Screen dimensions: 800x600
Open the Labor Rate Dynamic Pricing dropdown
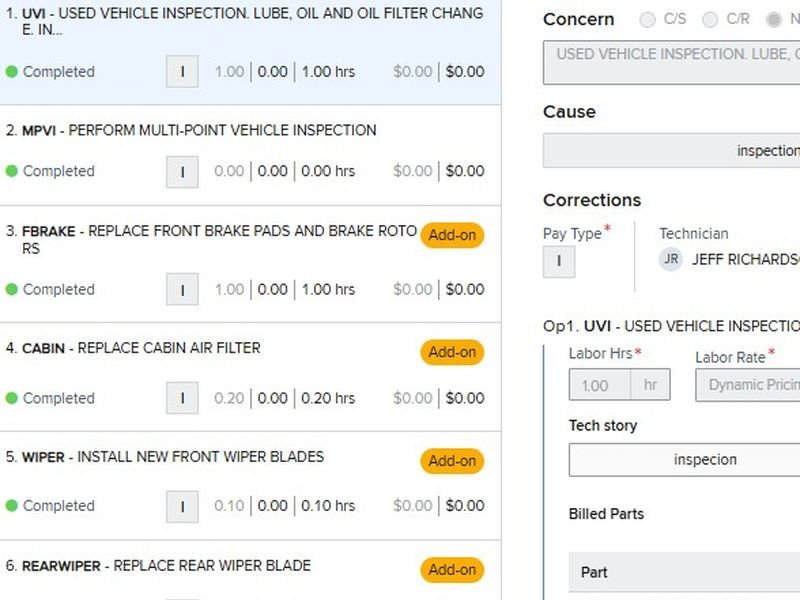click(x=748, y=385)
